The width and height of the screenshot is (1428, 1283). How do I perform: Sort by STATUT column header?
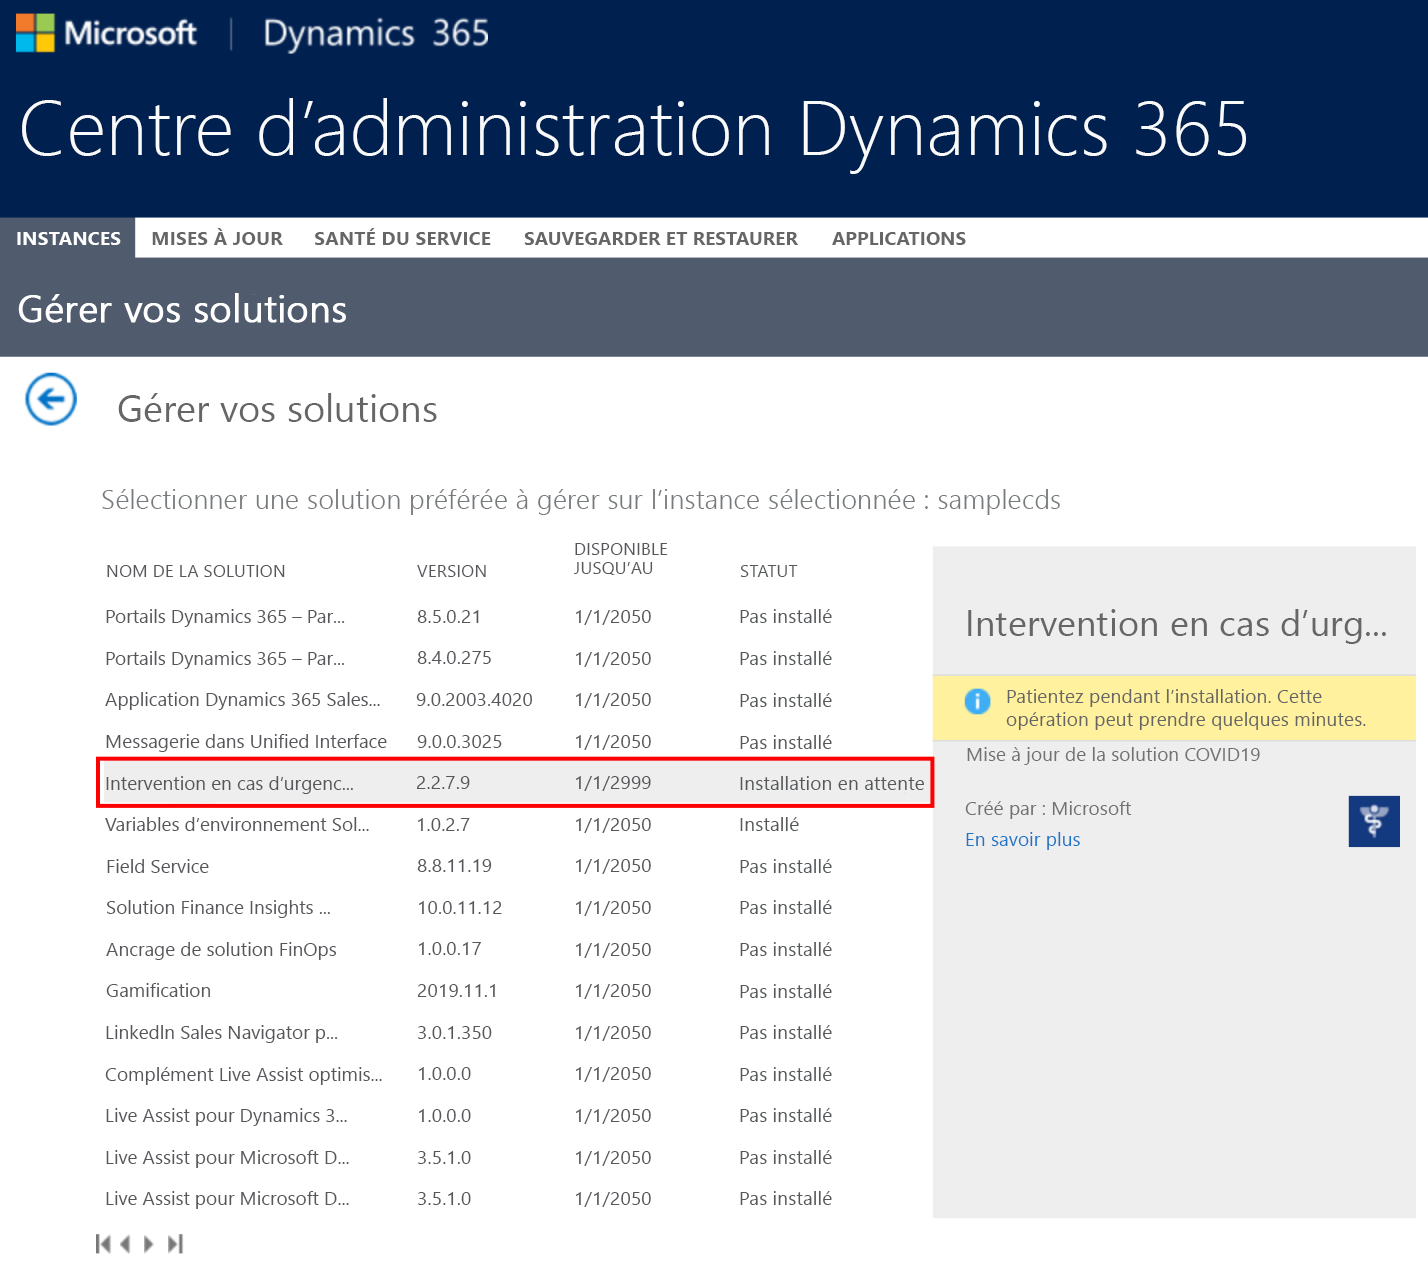(x=768, y=571)
